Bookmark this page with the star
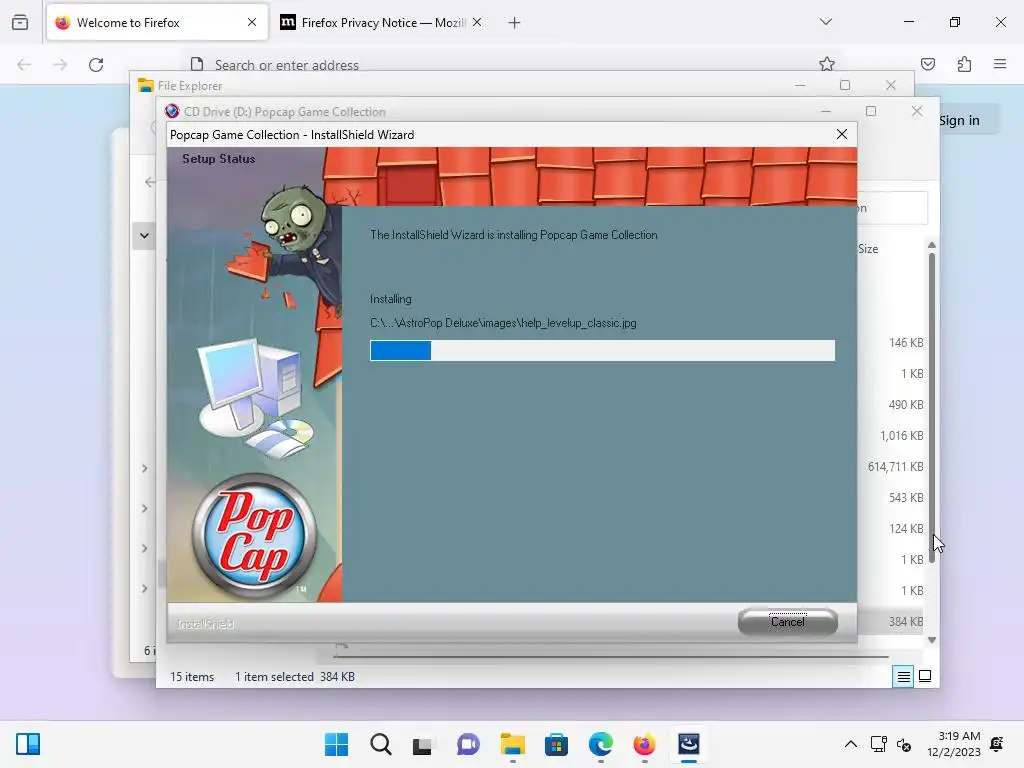This screenshot has height=768, width=1024. (827, 64)
